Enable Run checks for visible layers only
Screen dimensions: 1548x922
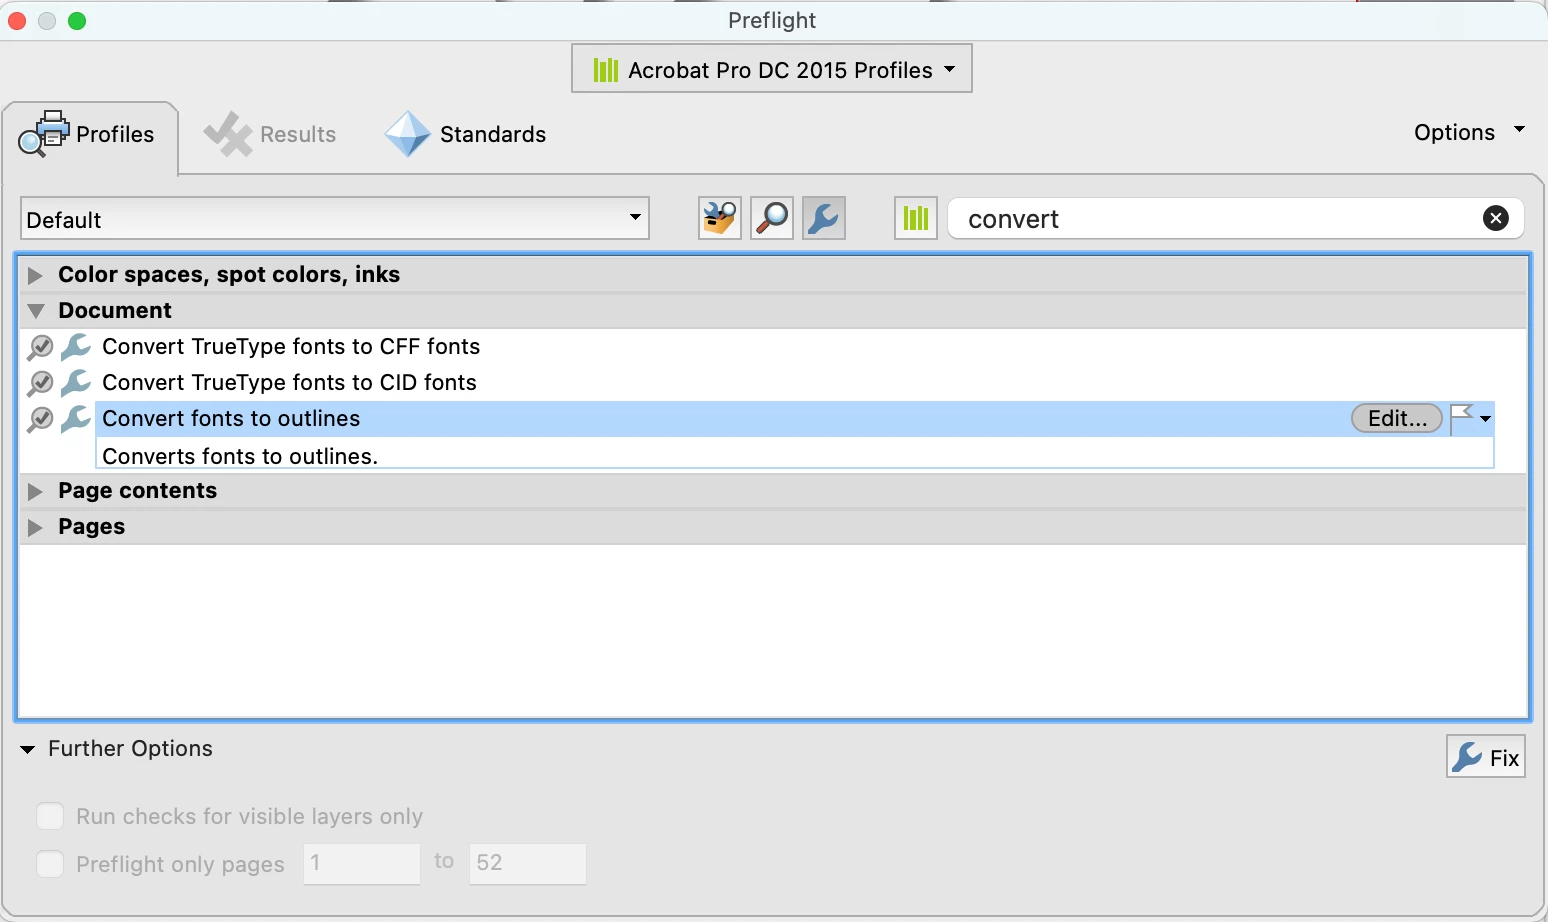click(50, 816)
